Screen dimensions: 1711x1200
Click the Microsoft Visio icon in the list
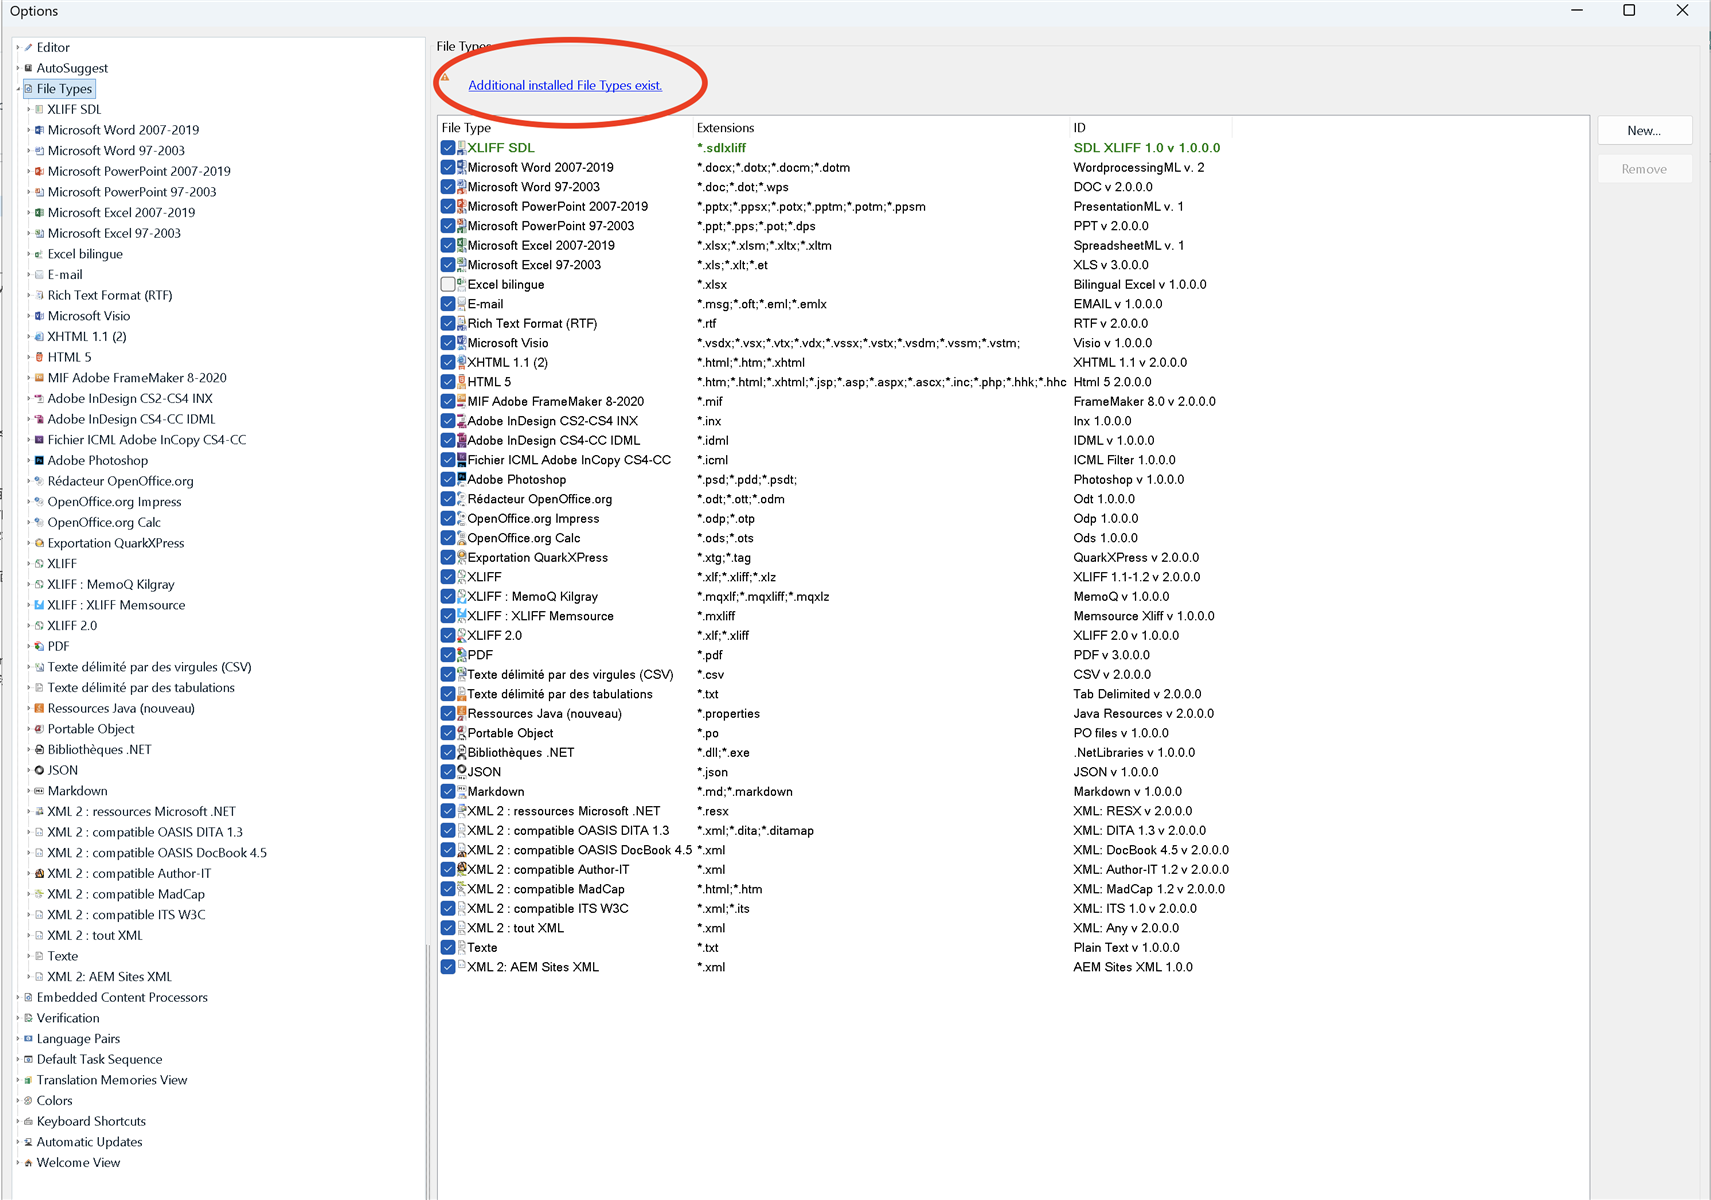[462, 342]
